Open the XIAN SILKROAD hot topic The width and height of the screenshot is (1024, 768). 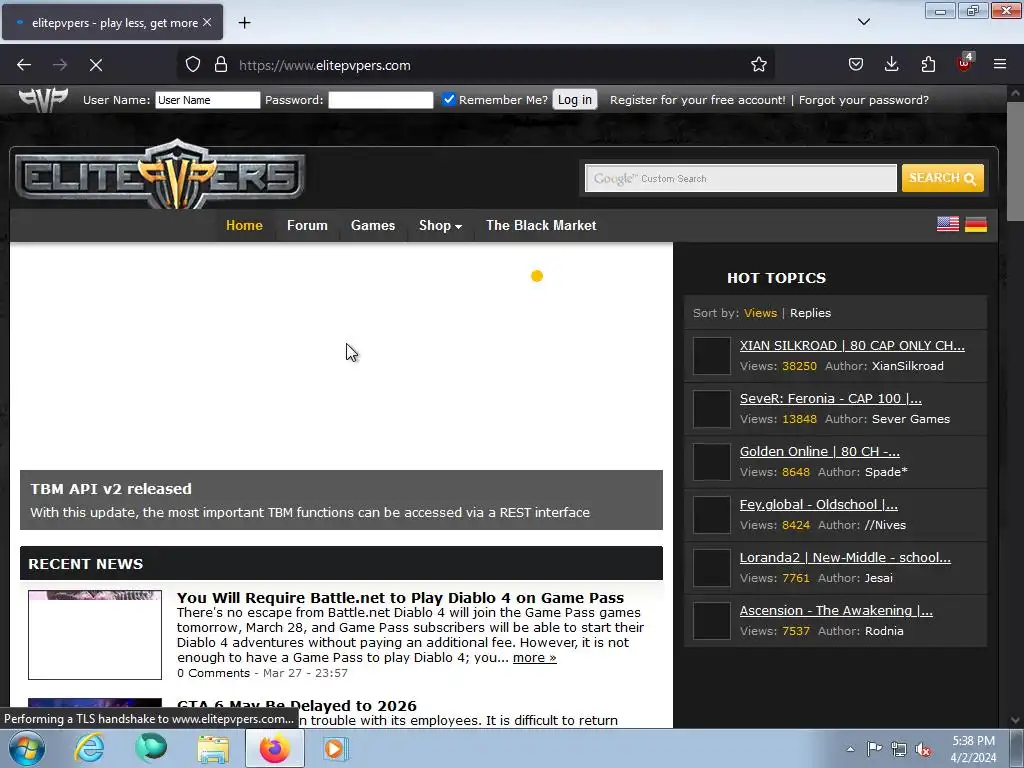tap(852, 345)
